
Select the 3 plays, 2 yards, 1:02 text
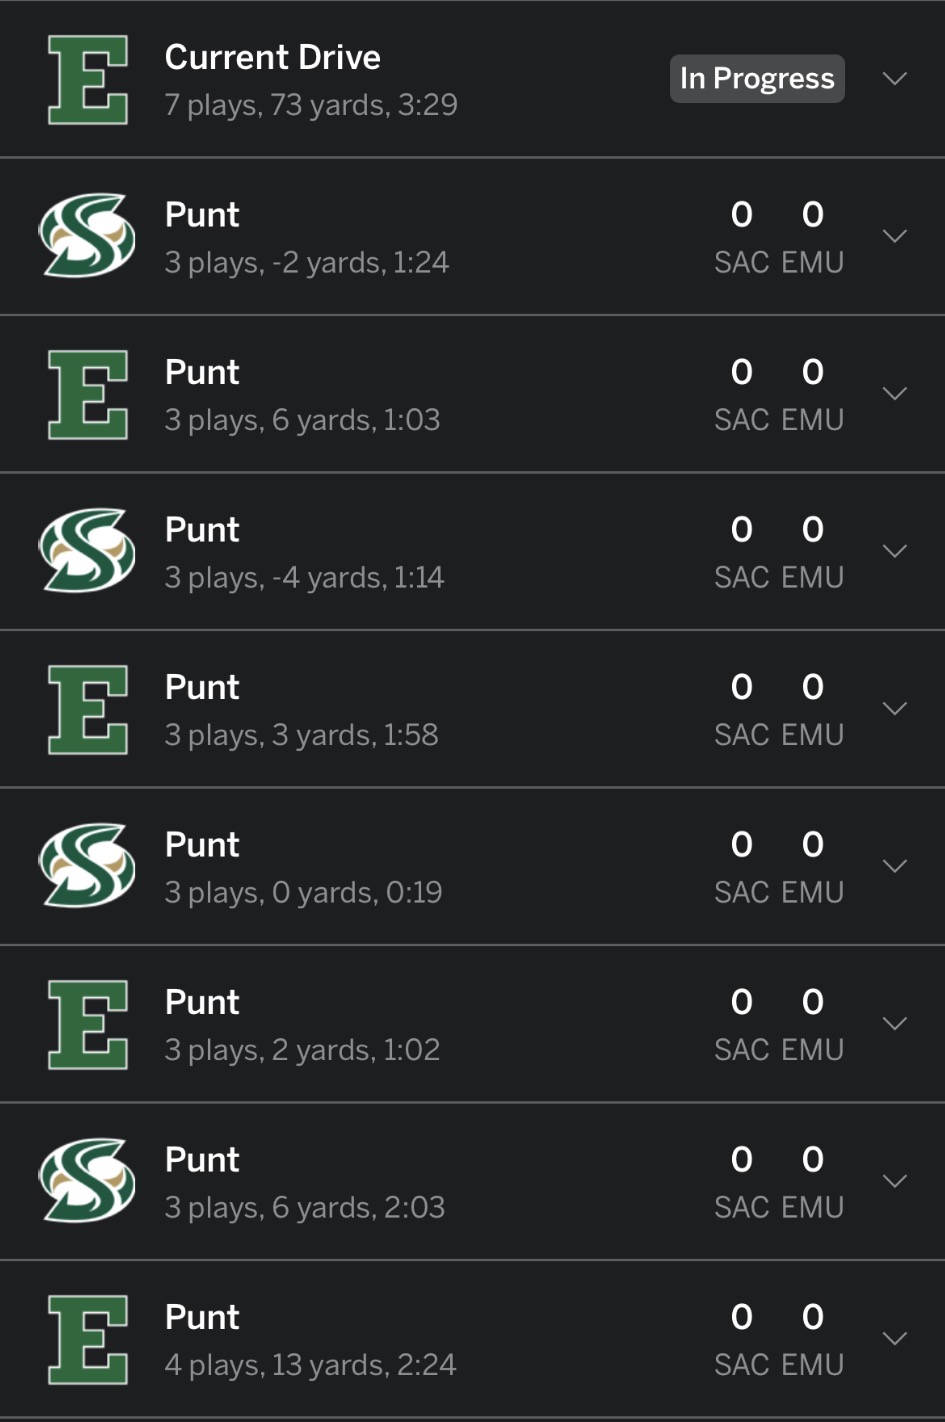(x=302, y=1050)
